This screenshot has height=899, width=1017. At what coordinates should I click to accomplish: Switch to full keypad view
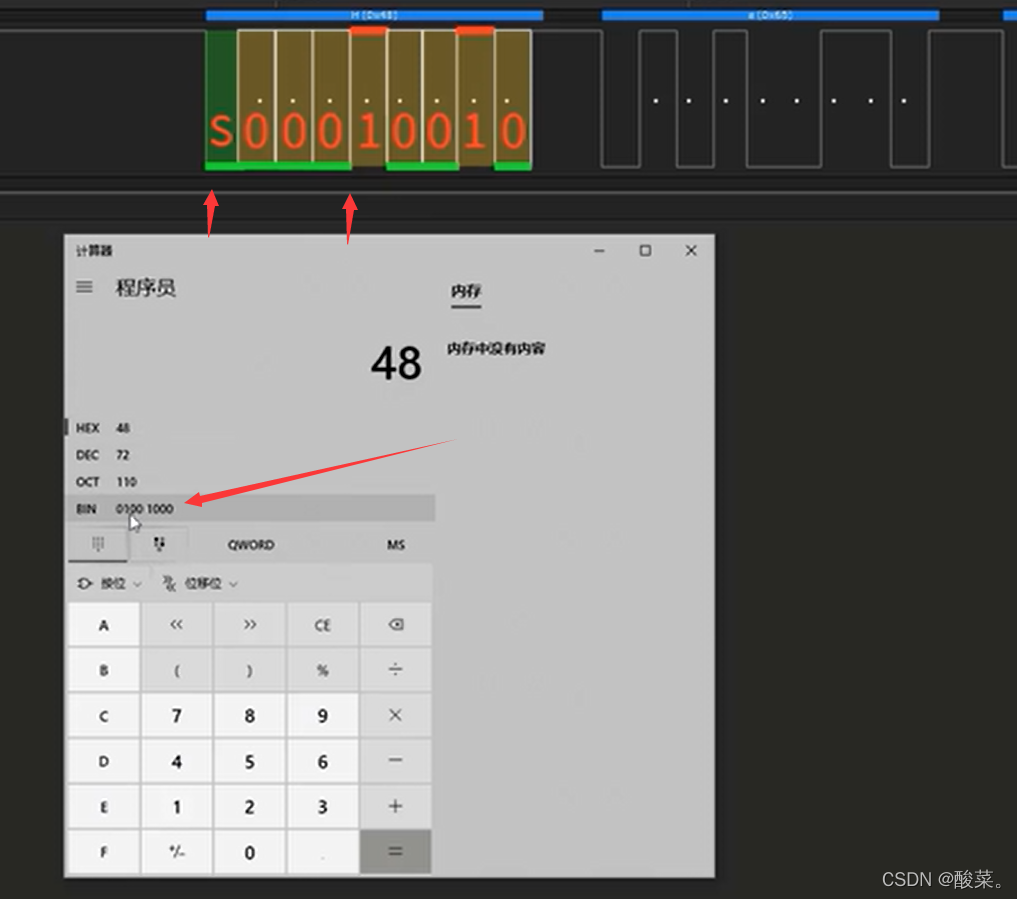pyautogui.click(x=98, y=544)
